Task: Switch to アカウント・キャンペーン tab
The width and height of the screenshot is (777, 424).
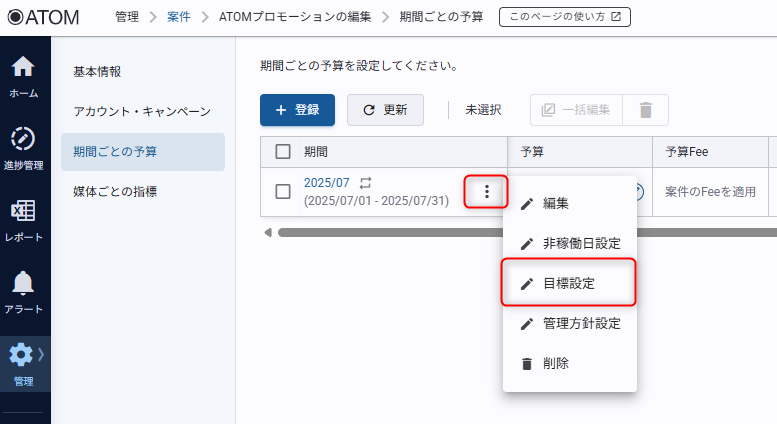Action: coord(142,111)
